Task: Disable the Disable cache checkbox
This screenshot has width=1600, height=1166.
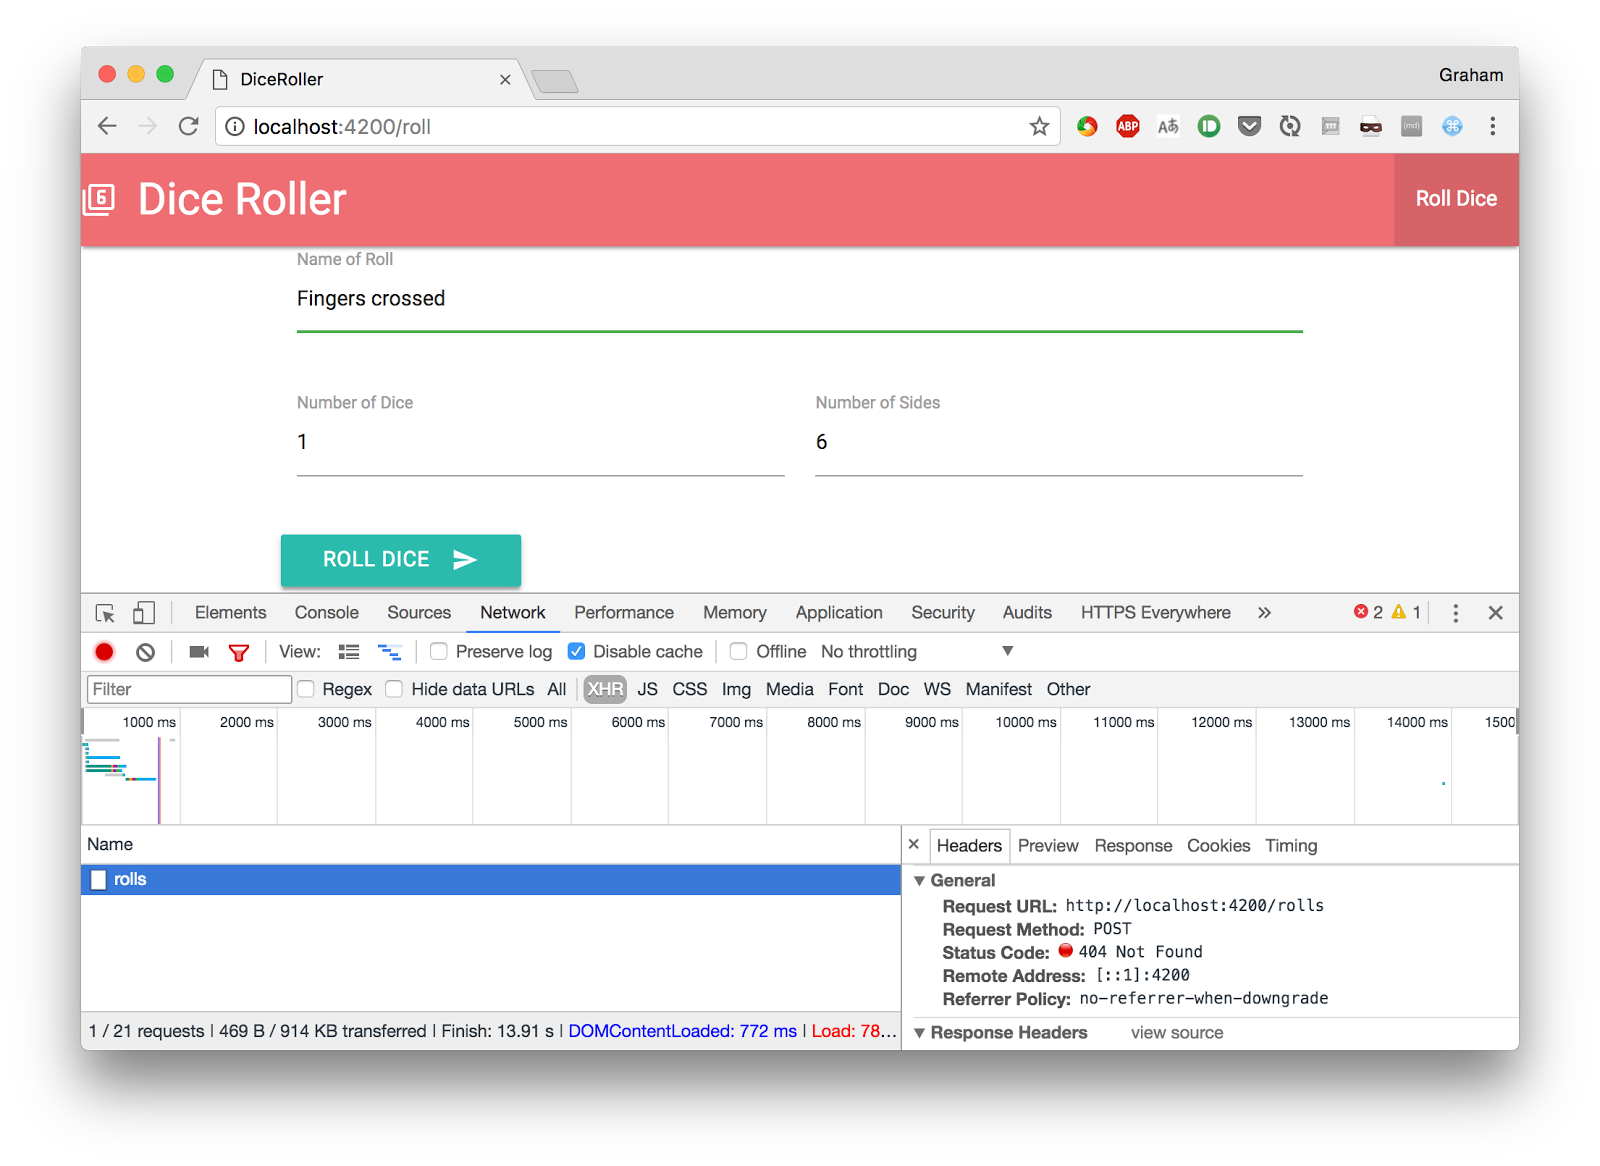Action: pos(577,651)
